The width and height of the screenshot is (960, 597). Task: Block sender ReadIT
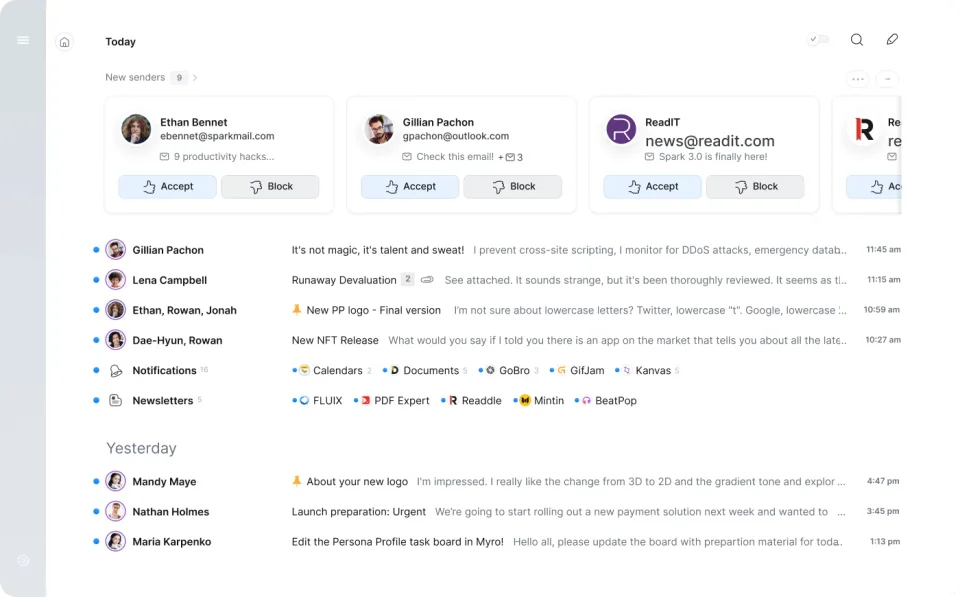[x=755, y=187]
